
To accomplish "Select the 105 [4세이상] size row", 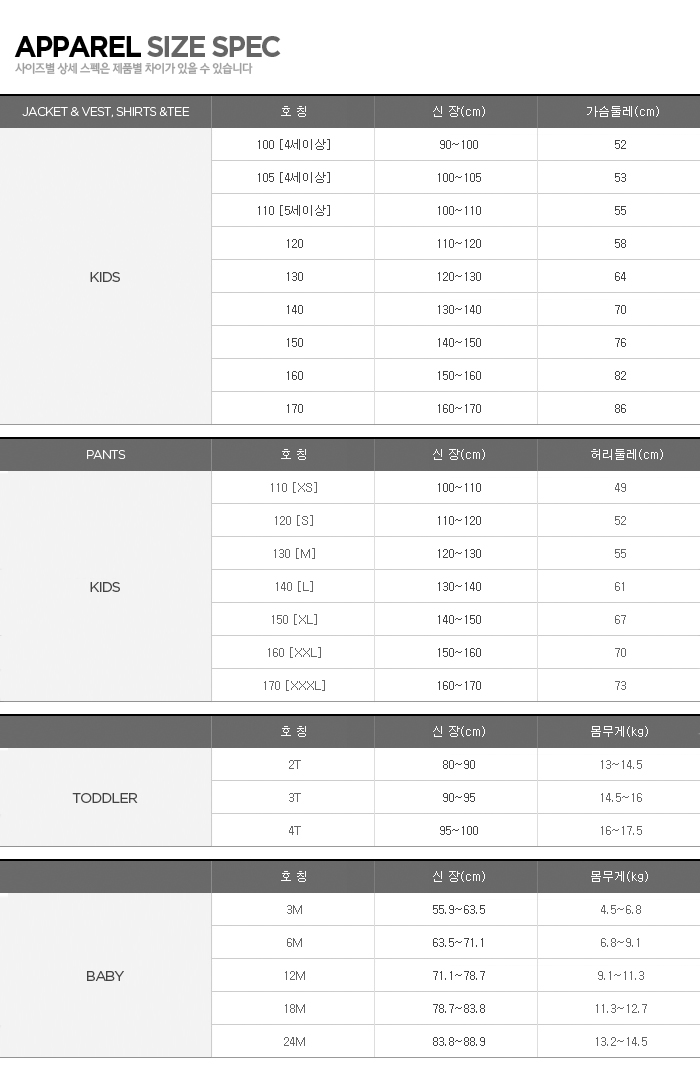I will click(x=293, y=178).
